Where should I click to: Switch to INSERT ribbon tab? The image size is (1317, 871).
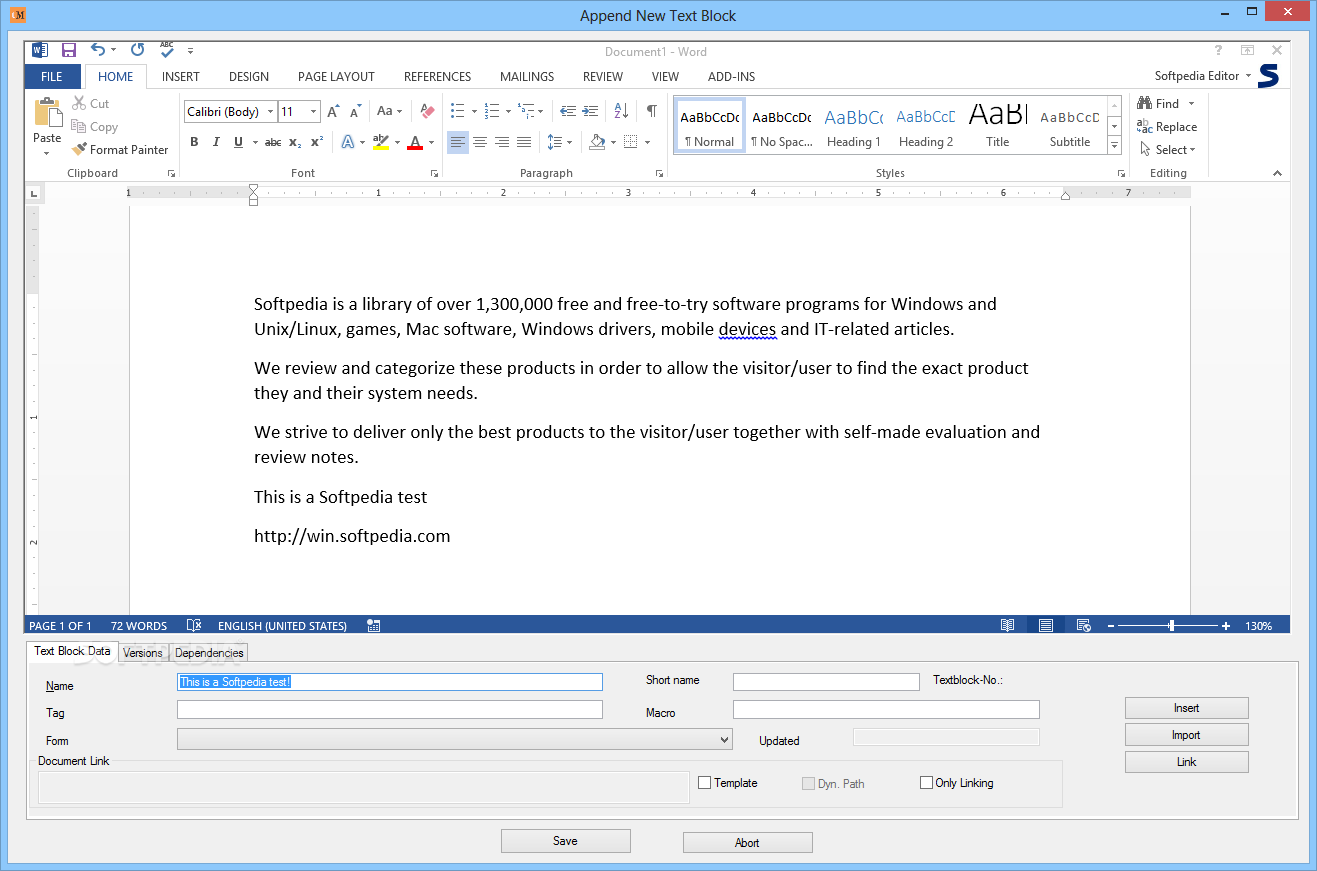(x=181, y=76)
